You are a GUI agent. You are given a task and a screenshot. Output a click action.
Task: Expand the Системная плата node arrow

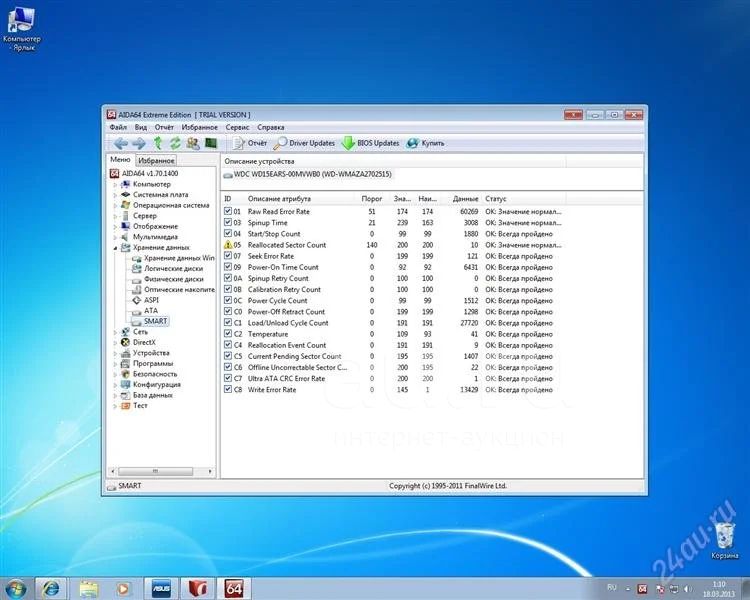115,195
